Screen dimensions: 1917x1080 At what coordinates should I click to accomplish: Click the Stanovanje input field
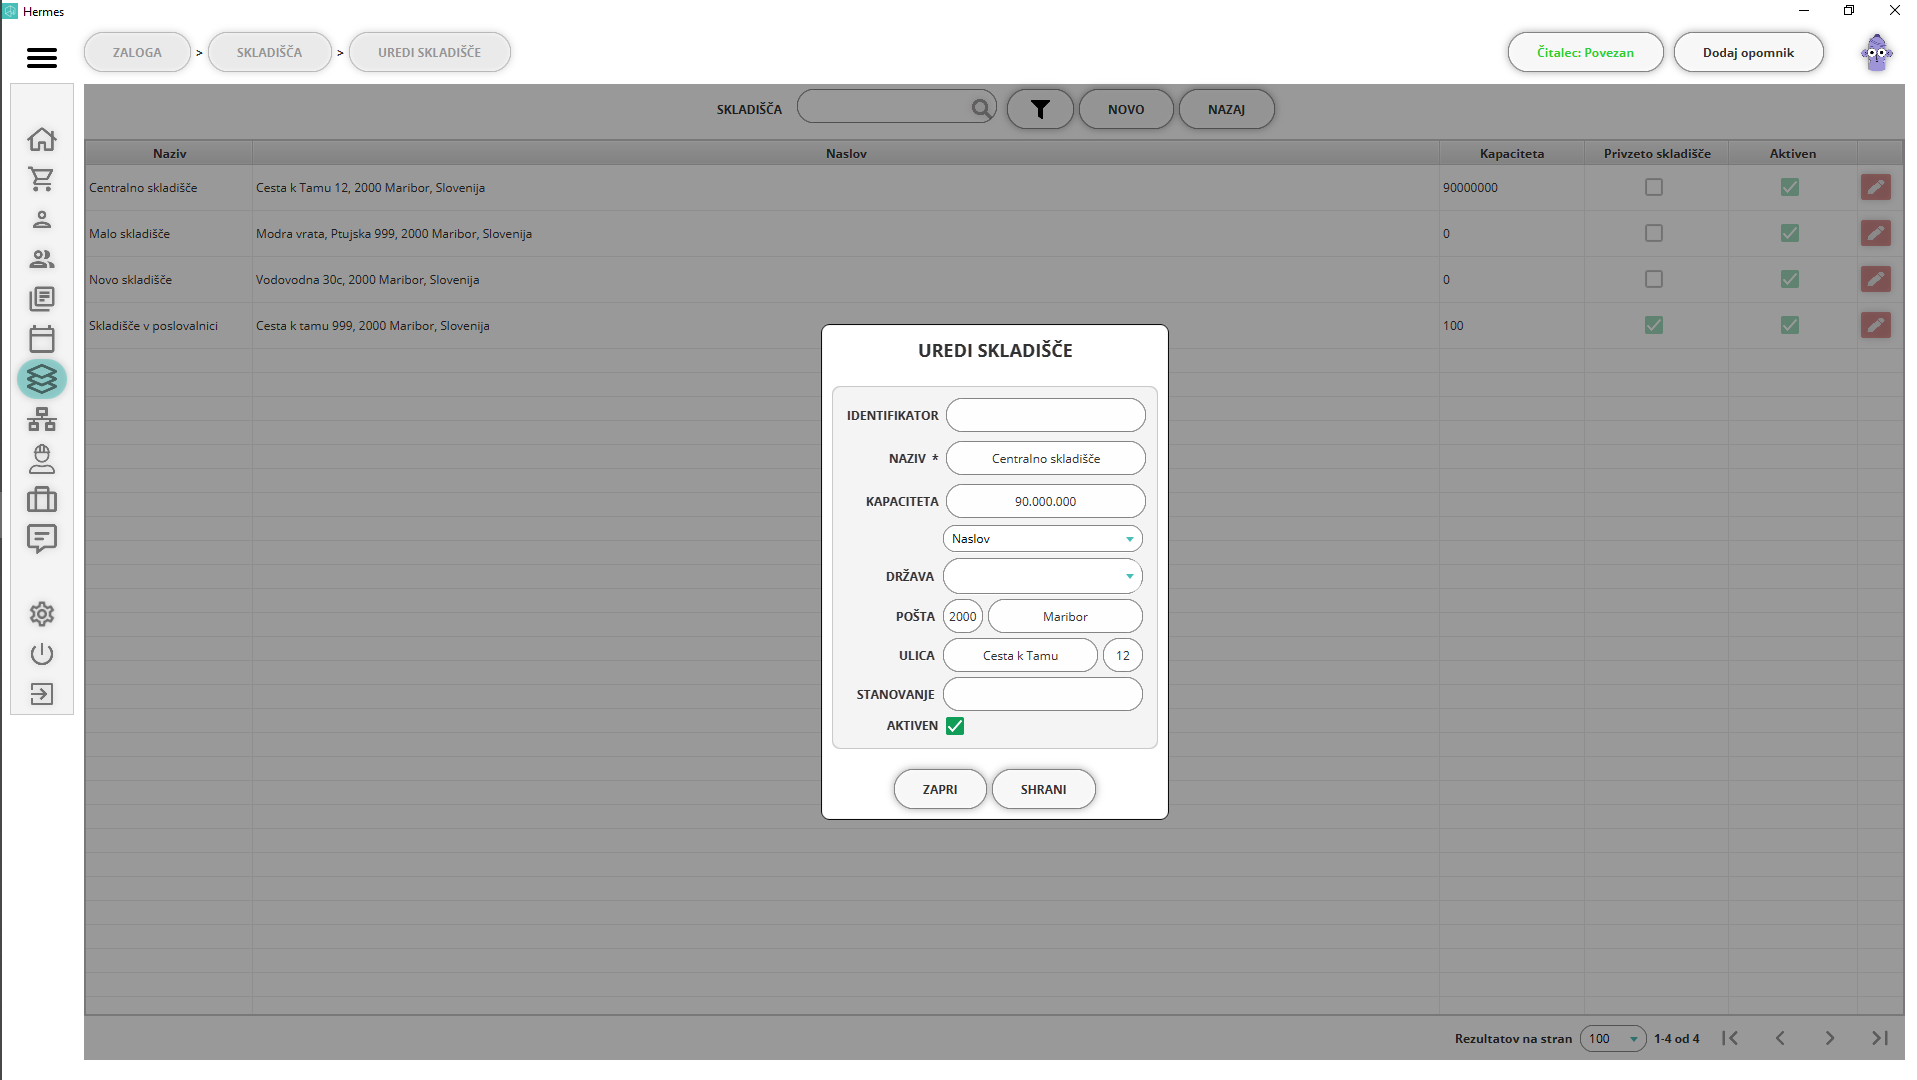1042,694
